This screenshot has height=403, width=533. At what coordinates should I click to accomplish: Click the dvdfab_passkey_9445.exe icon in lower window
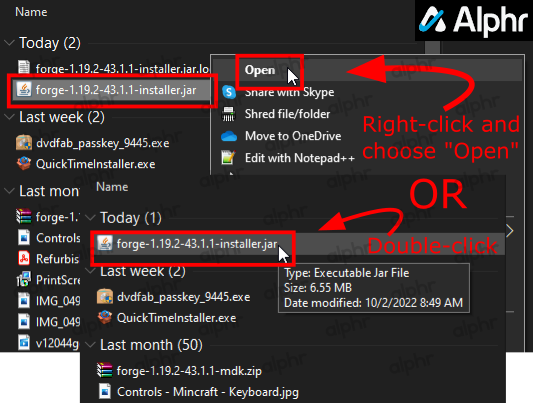105,297
